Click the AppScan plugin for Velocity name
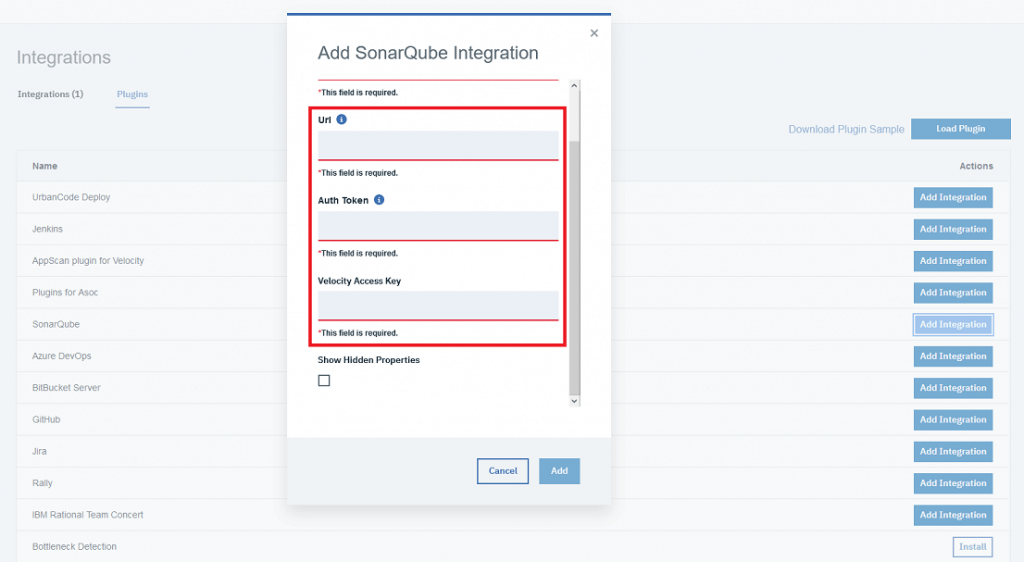This screenshot has height=562, width=1024. pos(88,260)
